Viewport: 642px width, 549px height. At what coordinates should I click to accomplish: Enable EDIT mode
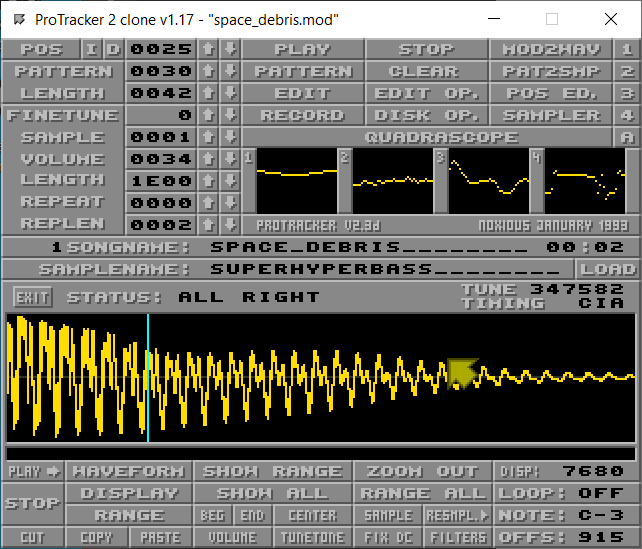[303, 93]
